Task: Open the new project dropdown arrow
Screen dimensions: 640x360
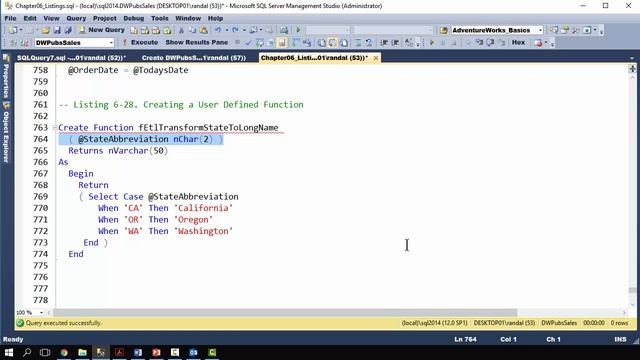Action: 20,30
